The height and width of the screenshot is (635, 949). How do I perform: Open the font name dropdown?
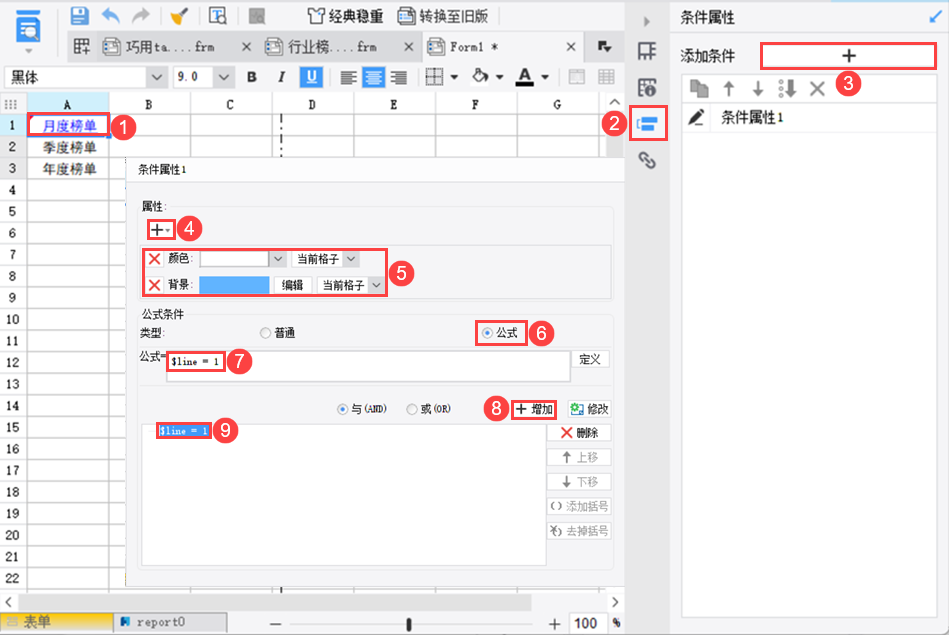(x=157, y=77)
